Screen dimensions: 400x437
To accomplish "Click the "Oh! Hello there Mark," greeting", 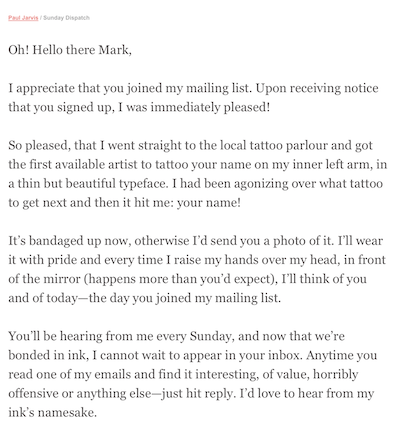I will 70,50.
